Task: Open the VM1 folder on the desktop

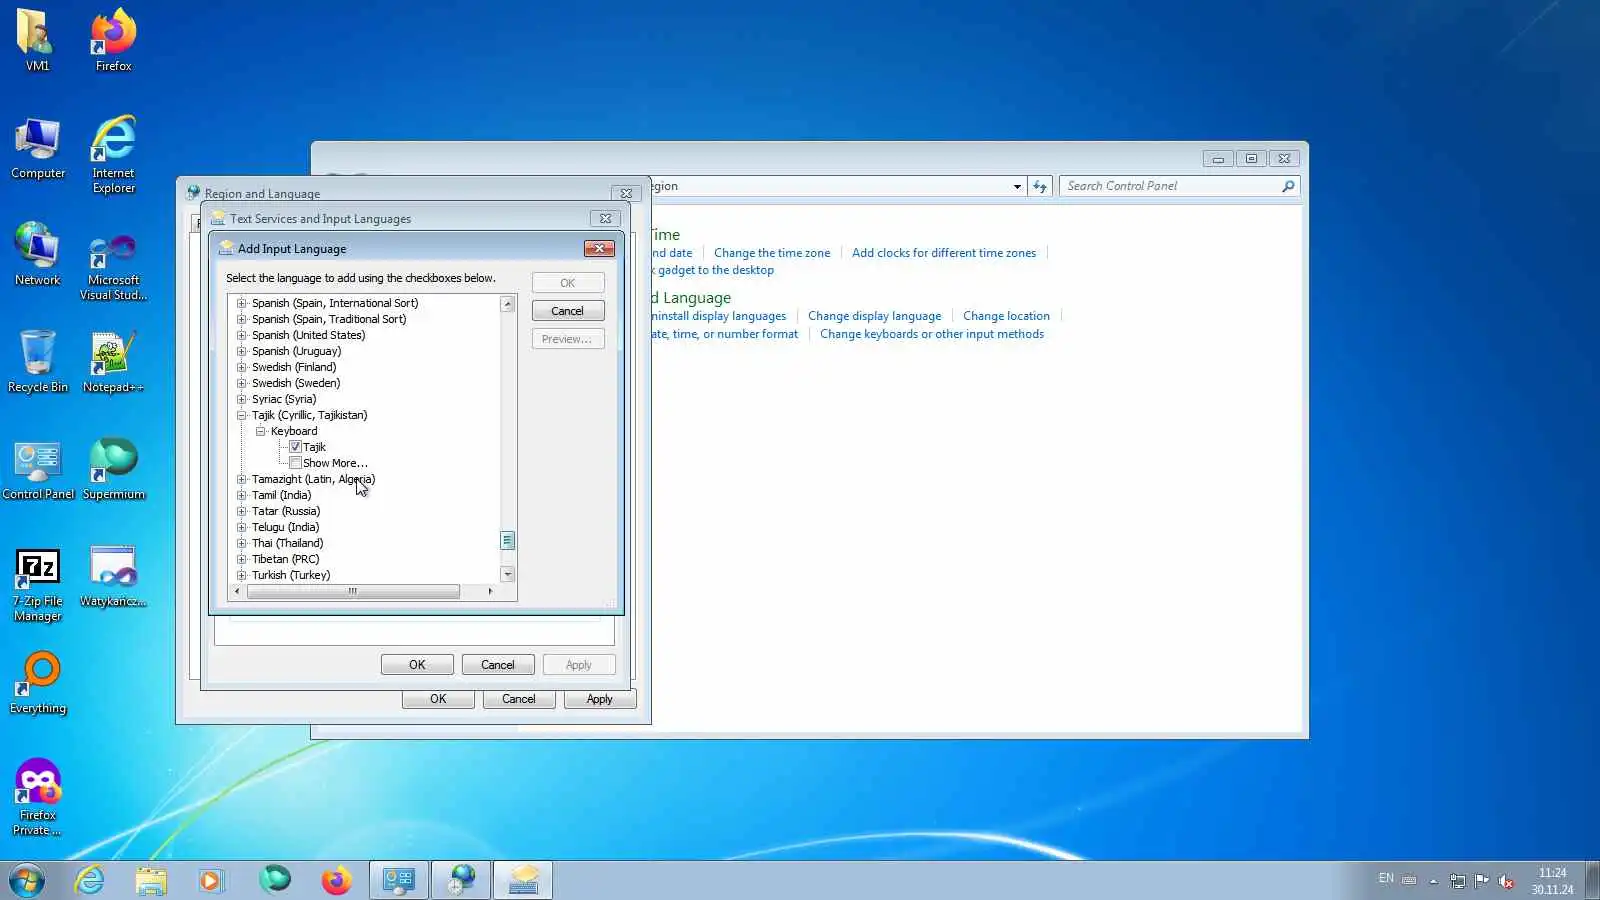Action: pyautogui.click(x=37, y=40)
